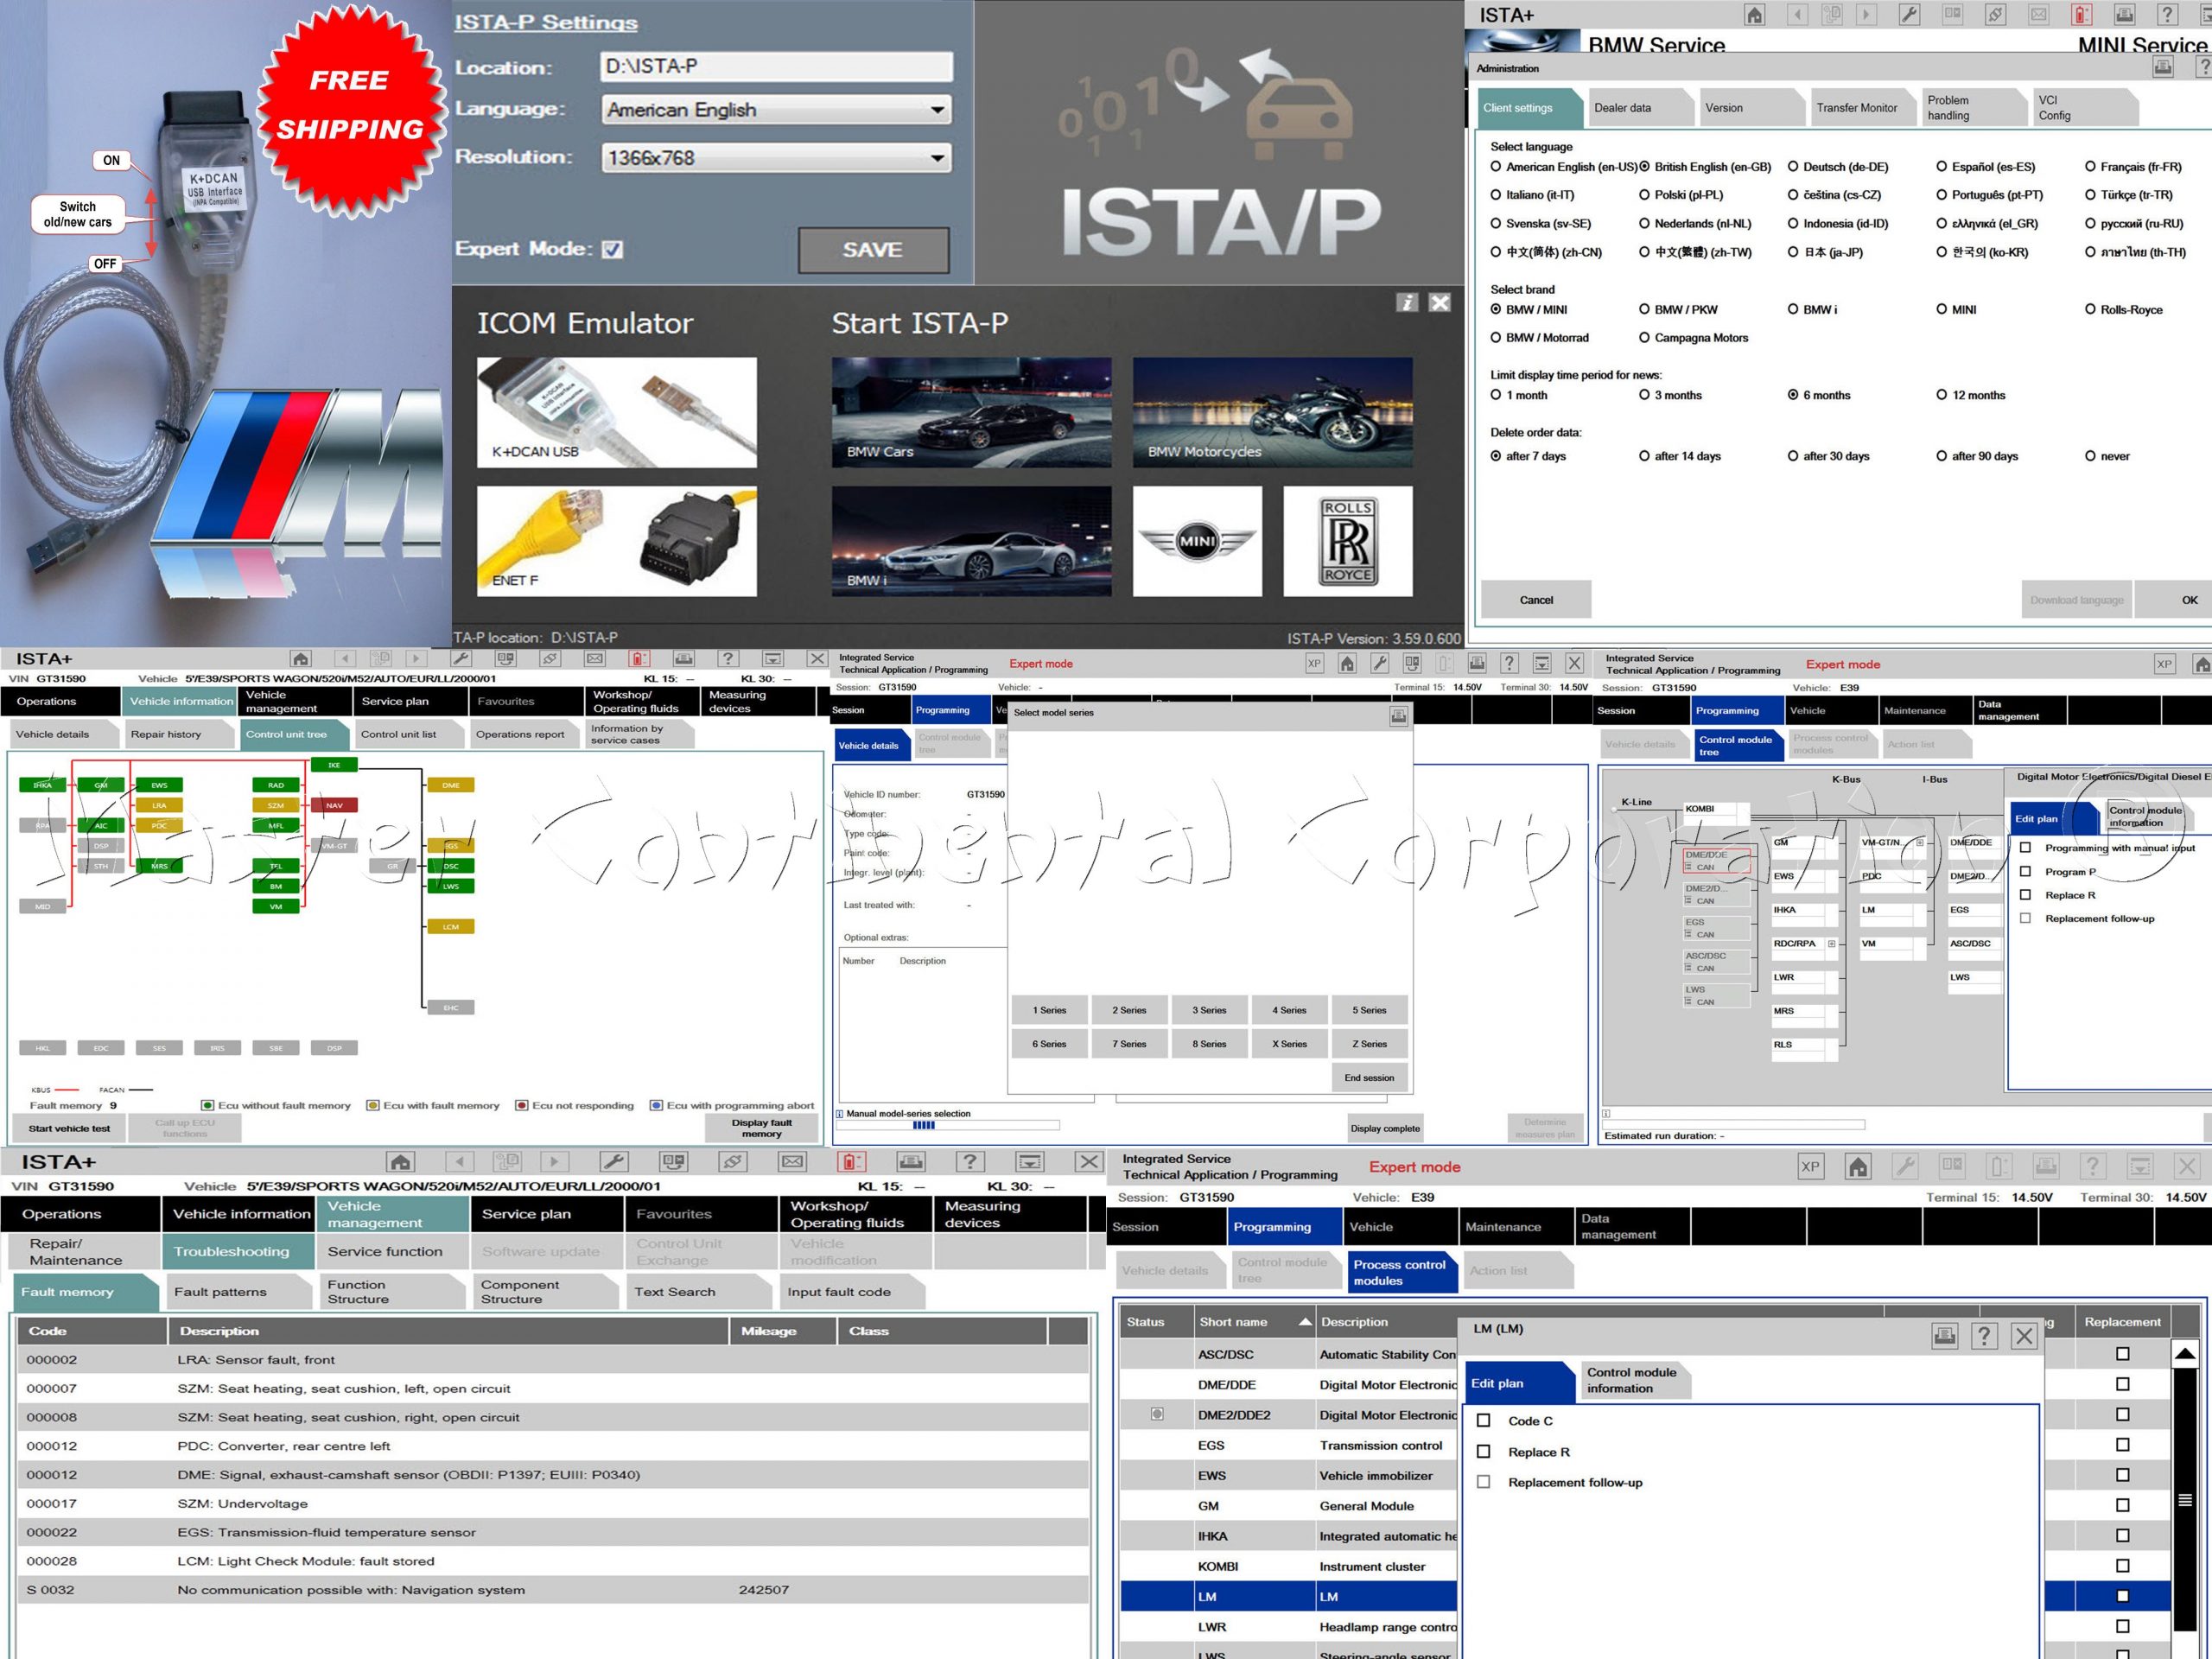The width and height of the screenshot is (2212, 1659).
Task: Click the XP icon in the model series Programming window
Action: pyautogui.click(x=1314, y=663)
